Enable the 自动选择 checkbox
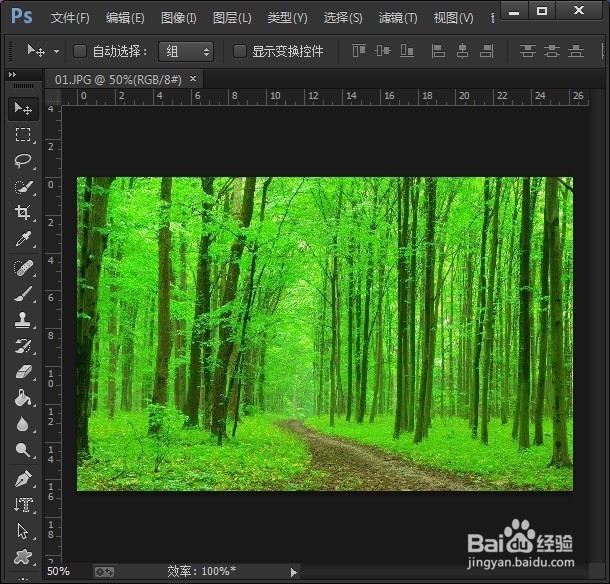 click(x=80, y=51)
